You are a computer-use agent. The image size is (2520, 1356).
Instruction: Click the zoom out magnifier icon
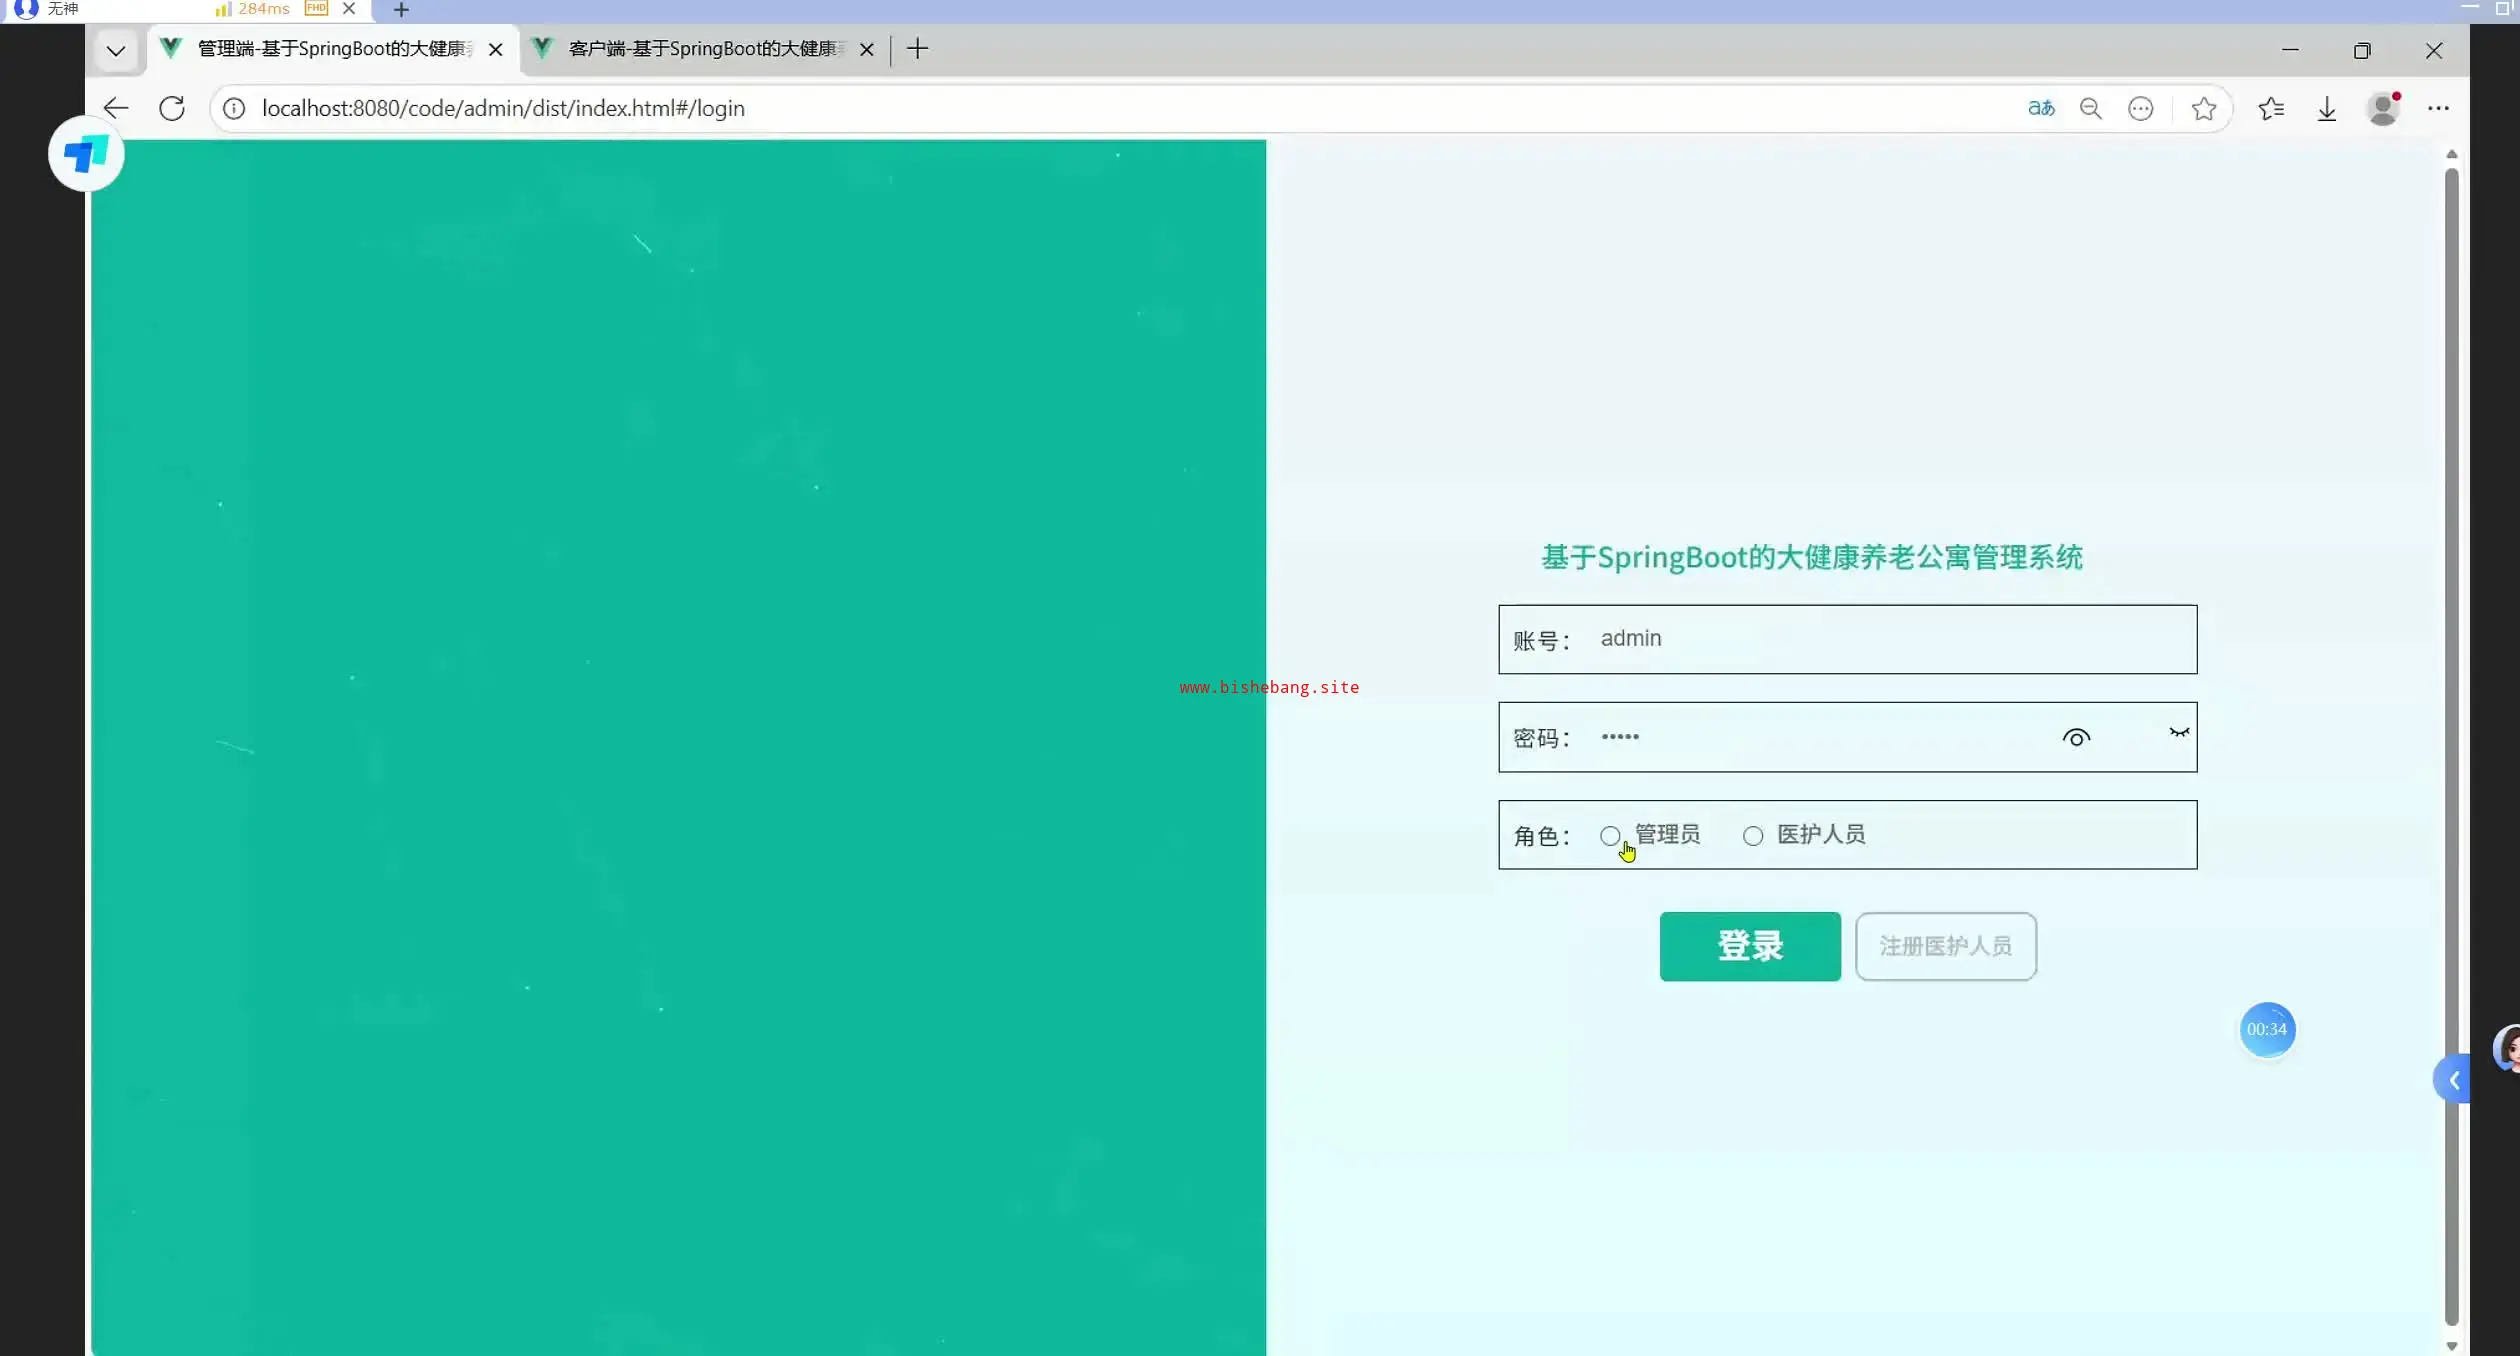pos(2090,108)
